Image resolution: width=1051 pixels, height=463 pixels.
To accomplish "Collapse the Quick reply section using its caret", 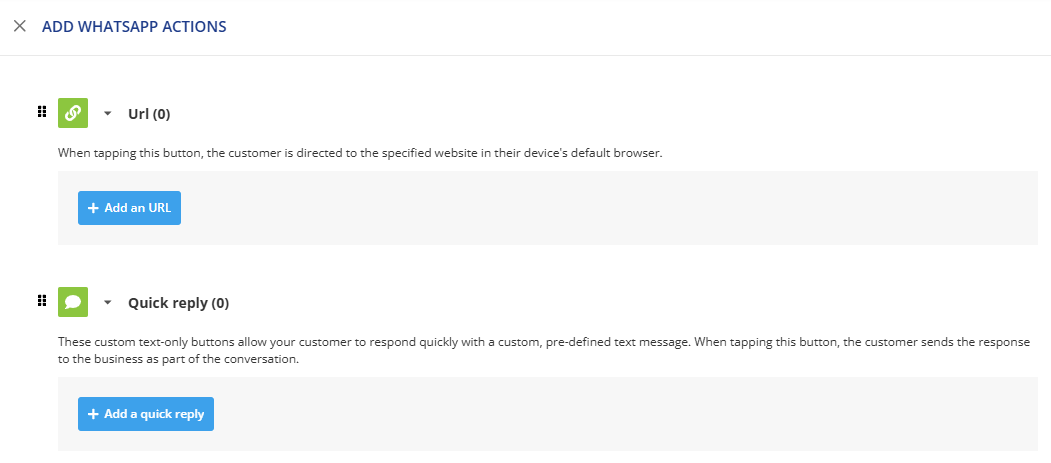I will 108,303.
